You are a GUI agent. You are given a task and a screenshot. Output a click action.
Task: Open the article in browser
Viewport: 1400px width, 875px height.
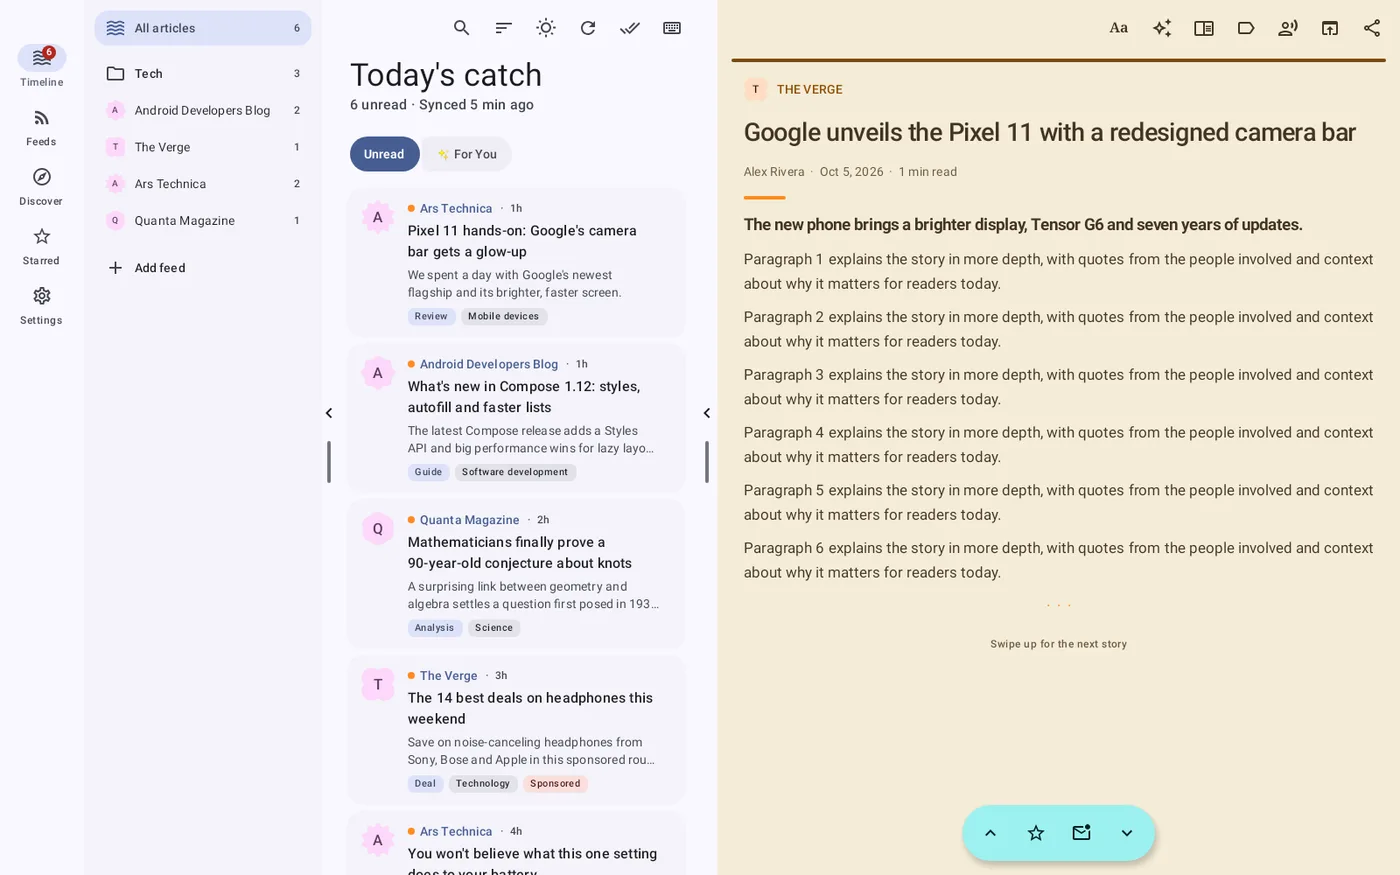(x=1330, y=28)
